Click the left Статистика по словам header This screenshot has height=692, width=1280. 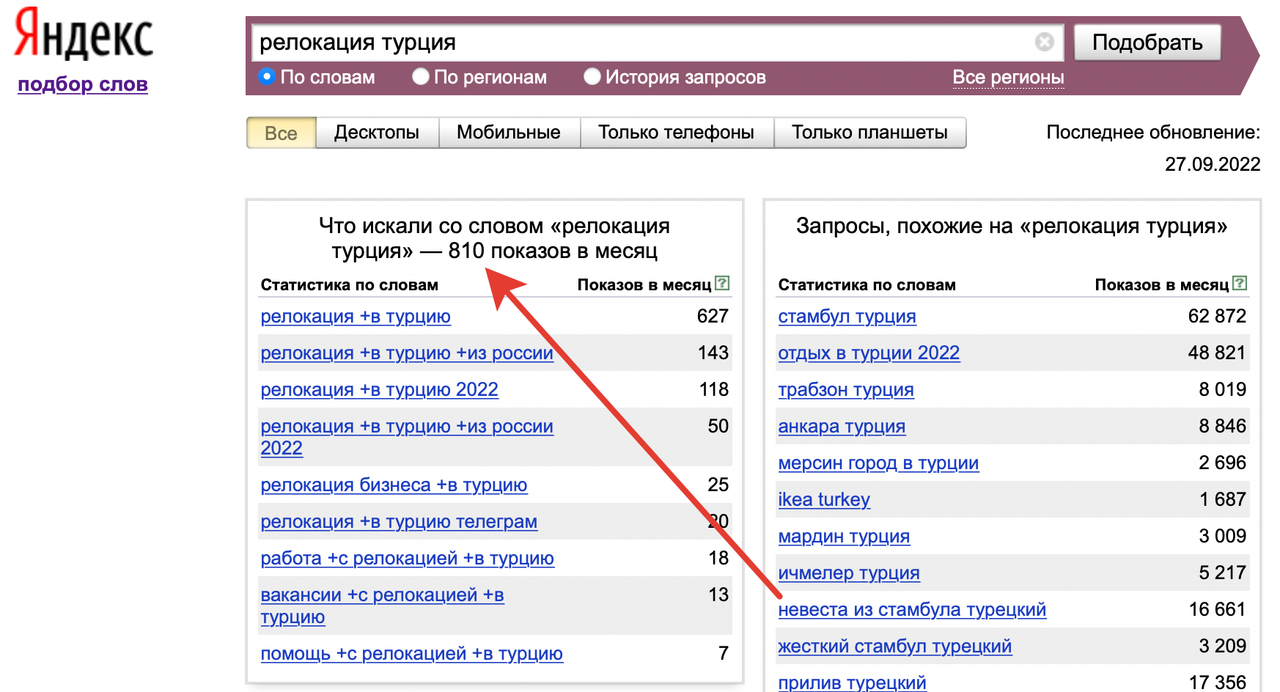click(349, 285)
